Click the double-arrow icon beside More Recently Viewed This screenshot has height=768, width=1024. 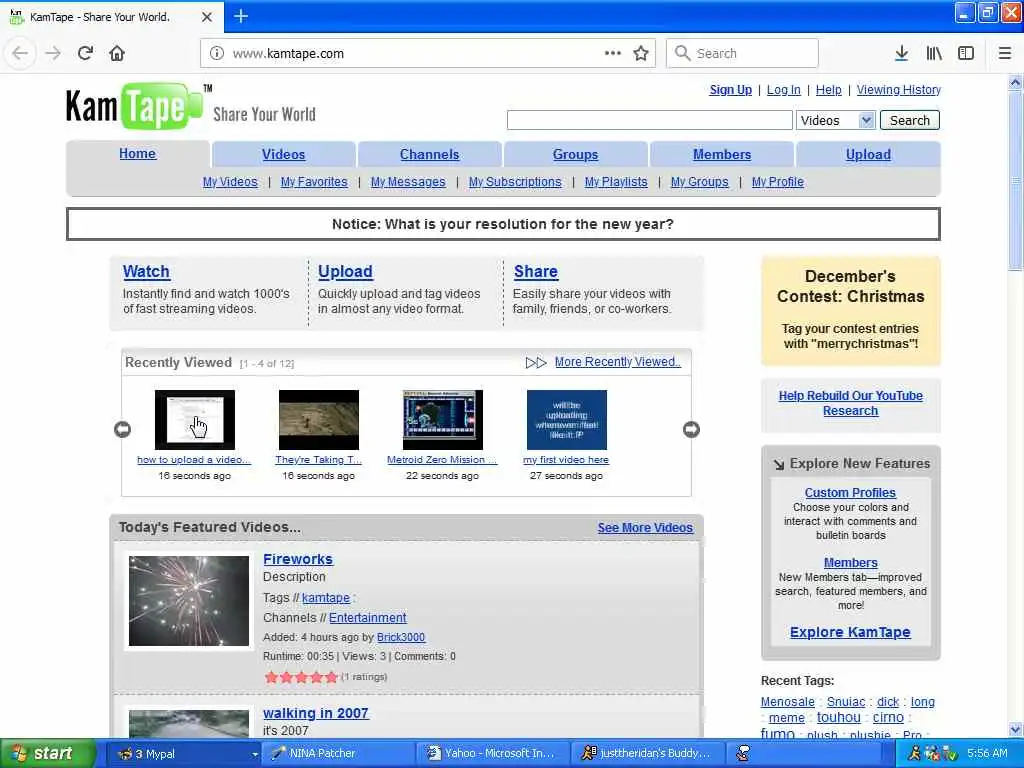536,362
